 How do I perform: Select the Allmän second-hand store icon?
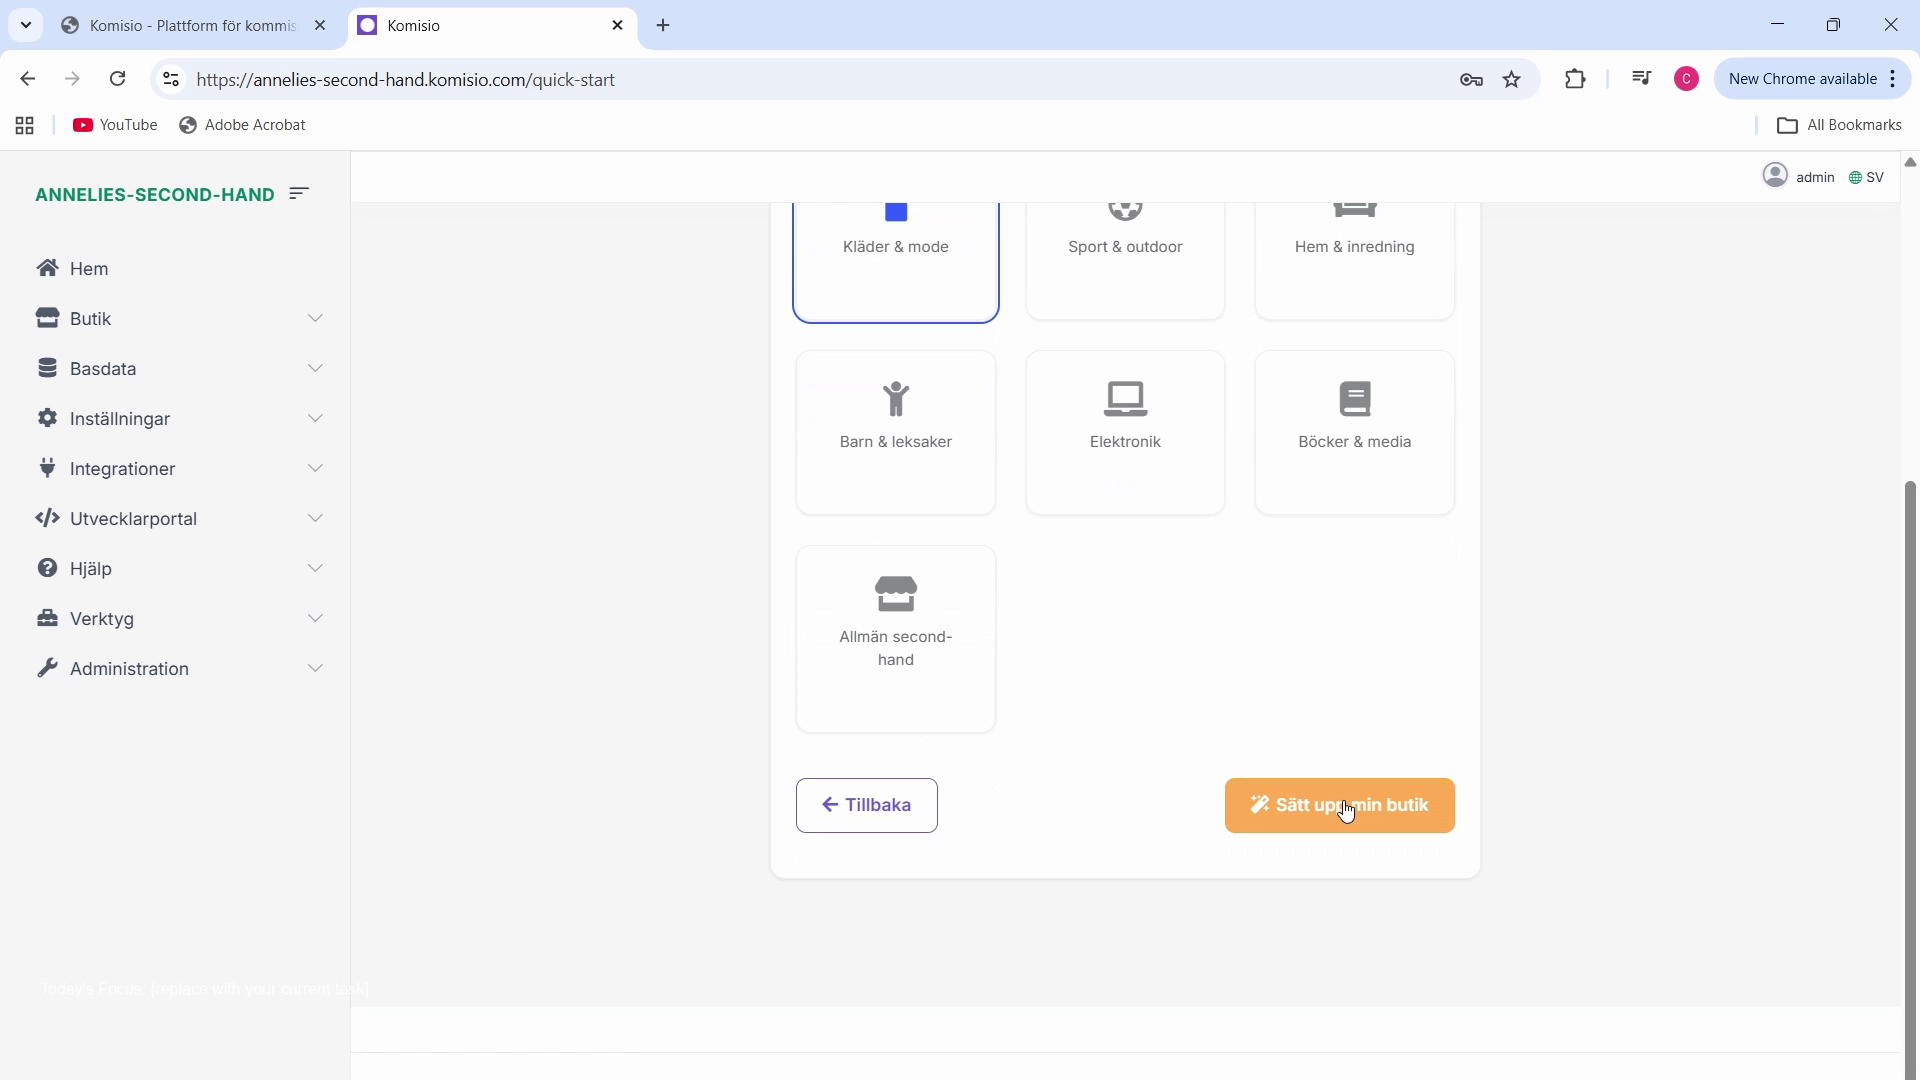[x=896, y=594]
